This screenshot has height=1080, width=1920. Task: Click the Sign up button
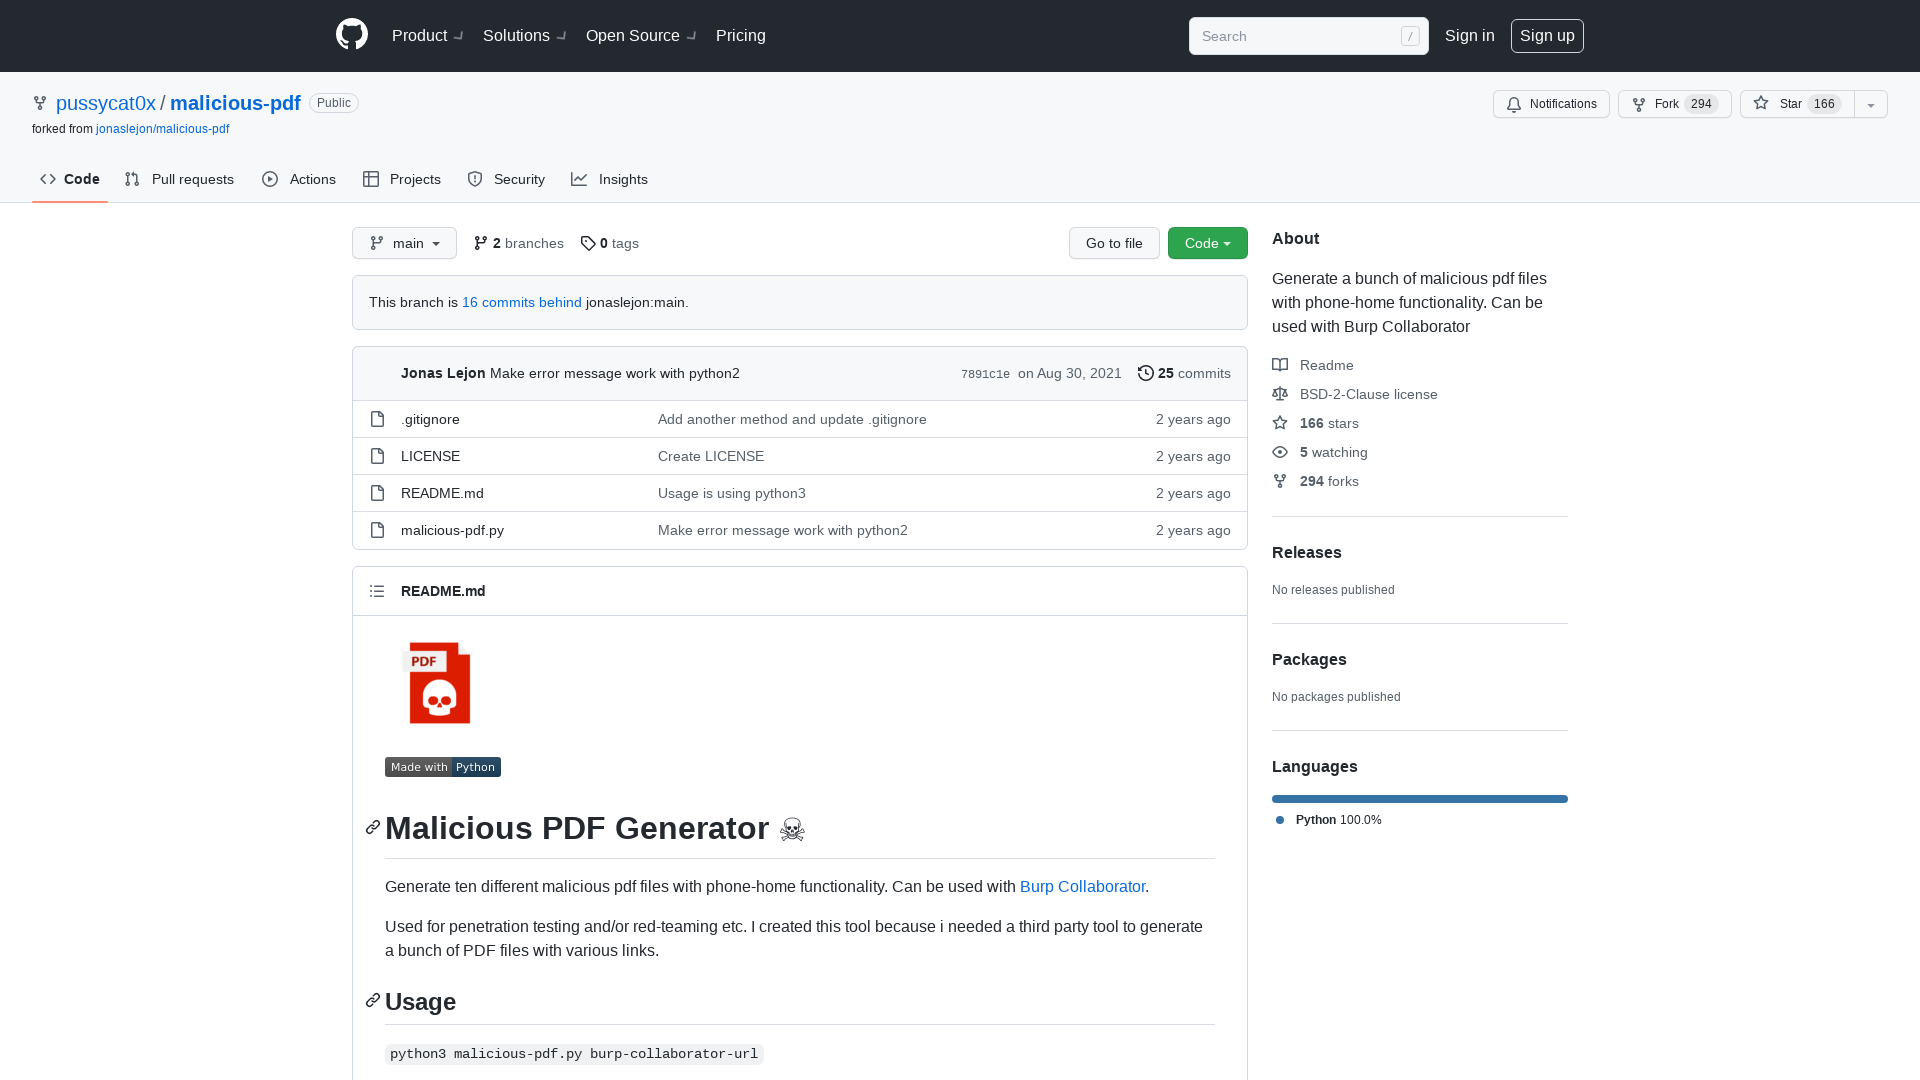[x=1547, y=36]
